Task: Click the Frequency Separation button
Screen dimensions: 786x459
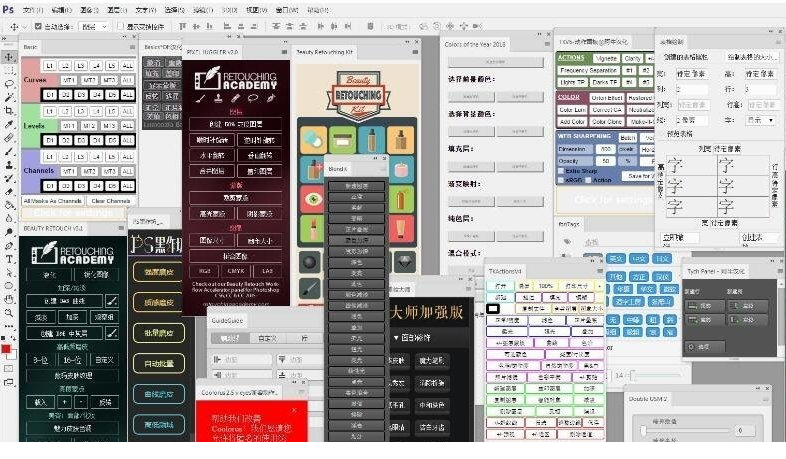Action: click(x=588, y=70)
